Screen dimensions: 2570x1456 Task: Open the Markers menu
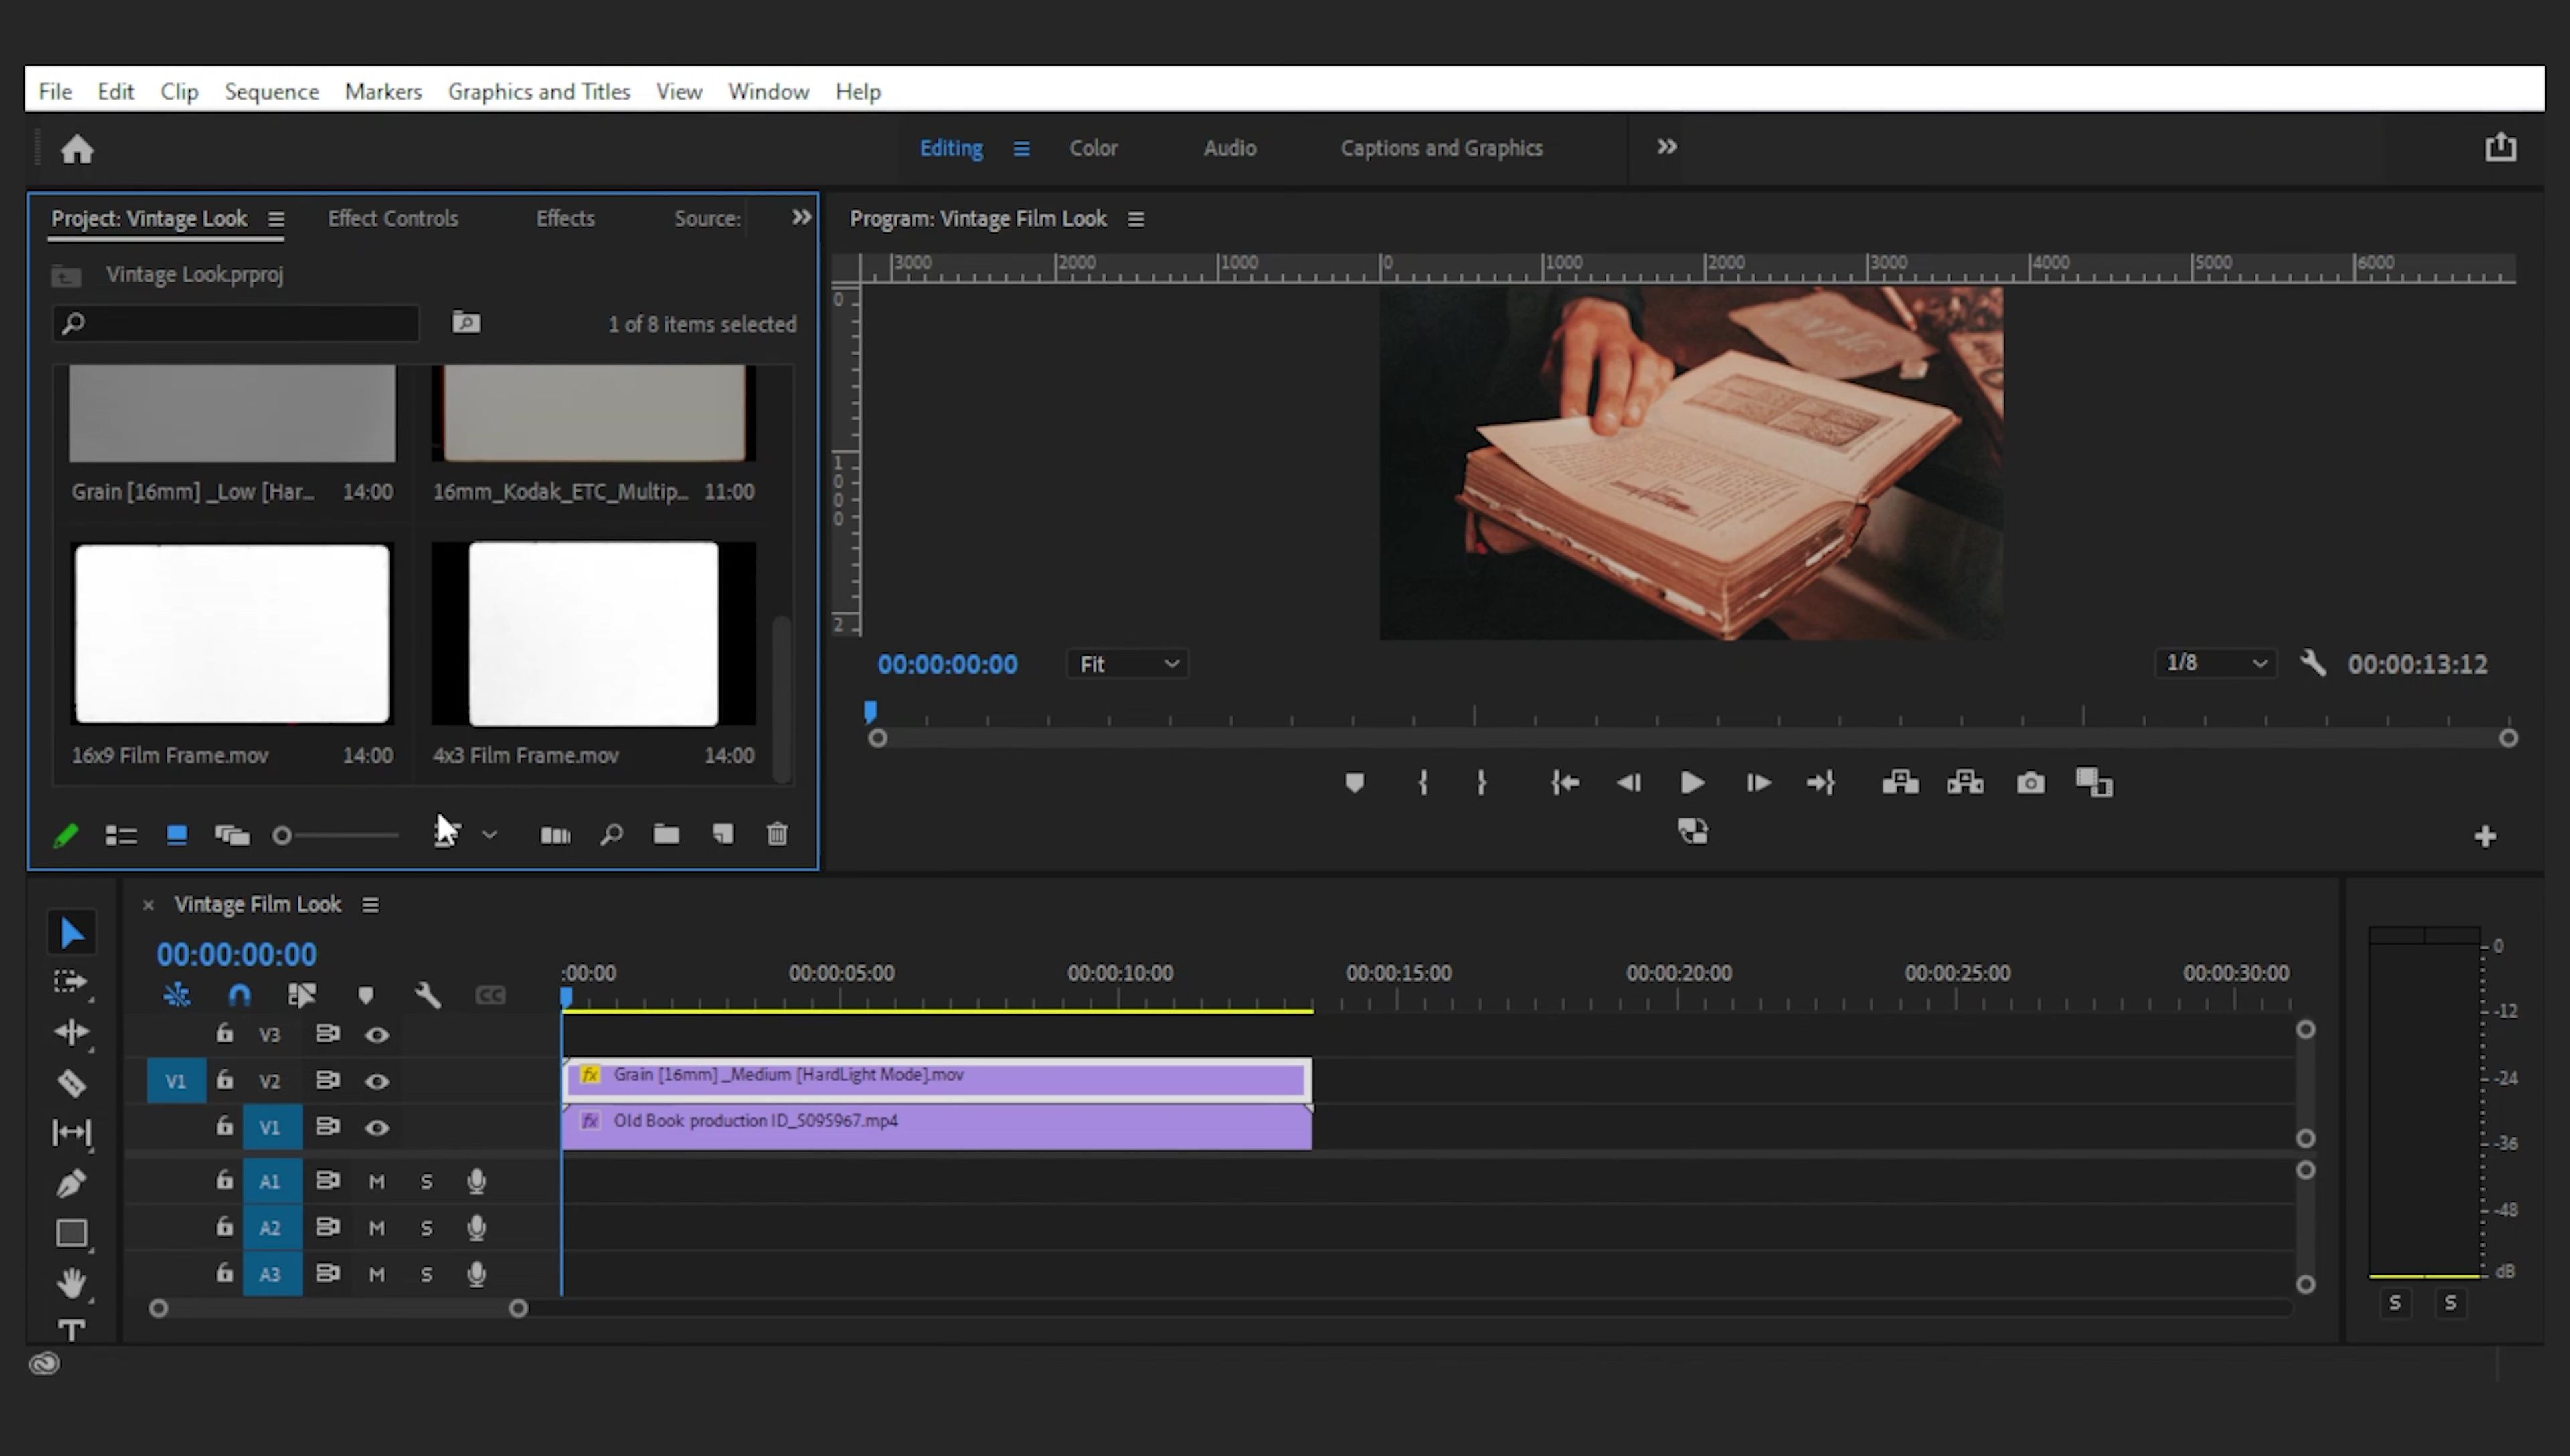click(383, 91)
